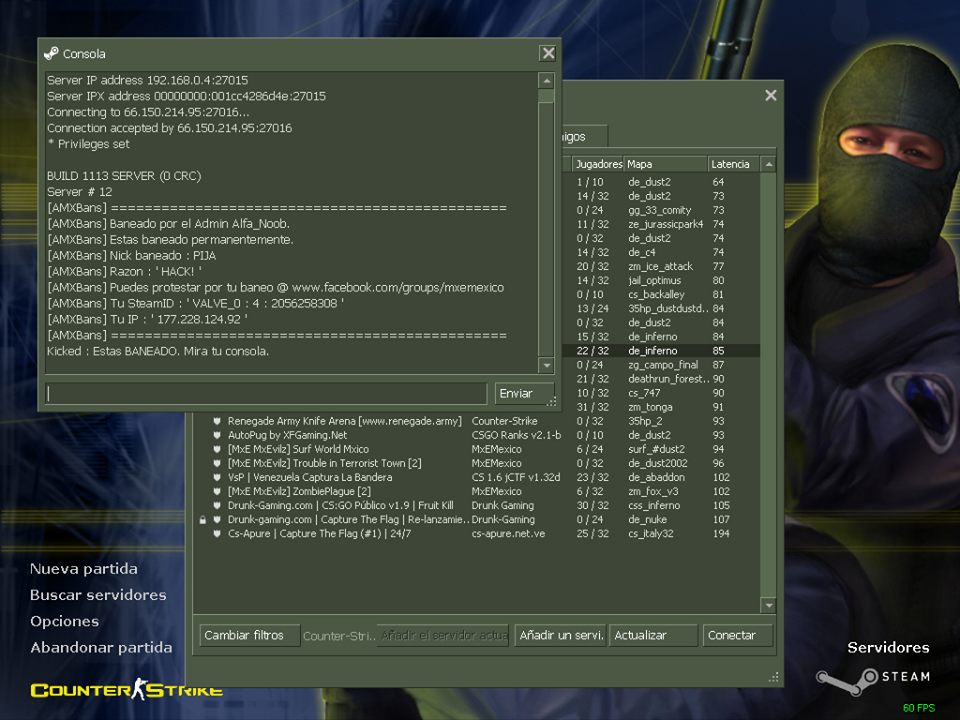Click the ze_jurassicpark4 map row
960x720 pixels.
tap(661, 224)
